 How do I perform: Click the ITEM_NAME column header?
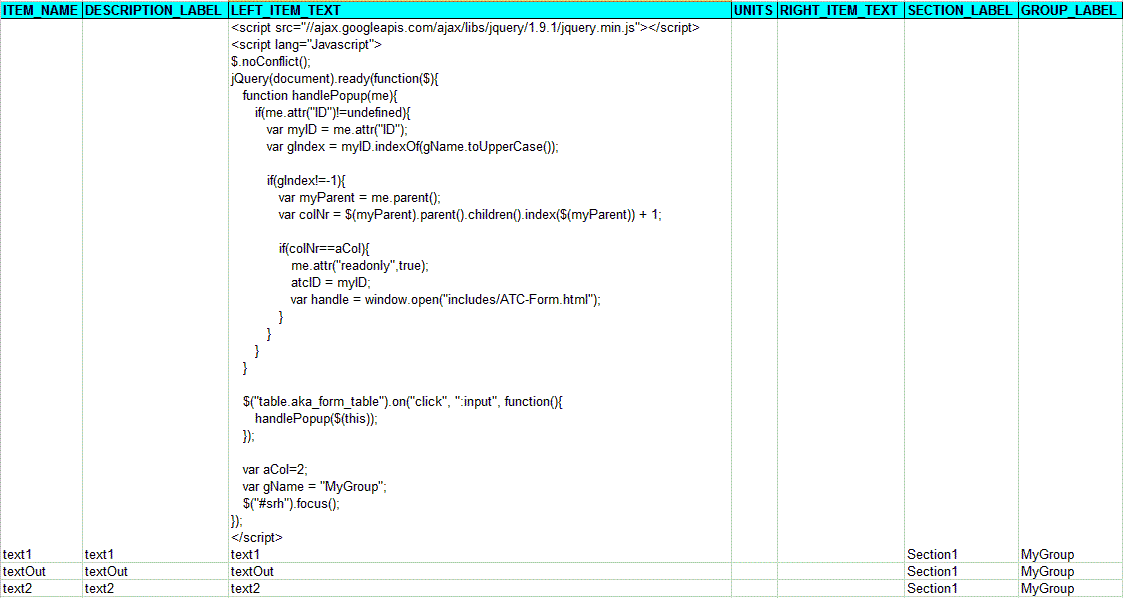click(41, 11)
